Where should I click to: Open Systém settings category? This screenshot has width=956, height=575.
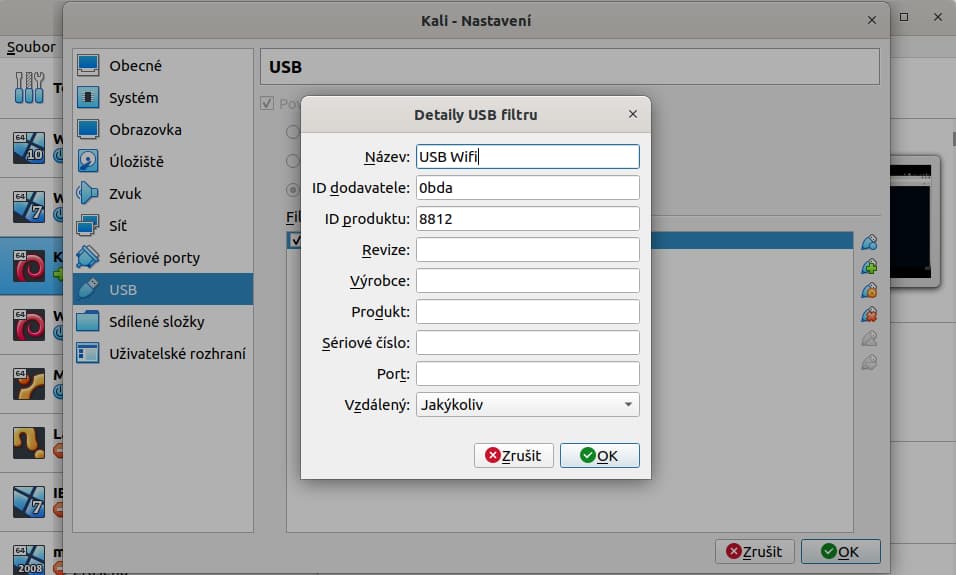[x=163, y=98]
